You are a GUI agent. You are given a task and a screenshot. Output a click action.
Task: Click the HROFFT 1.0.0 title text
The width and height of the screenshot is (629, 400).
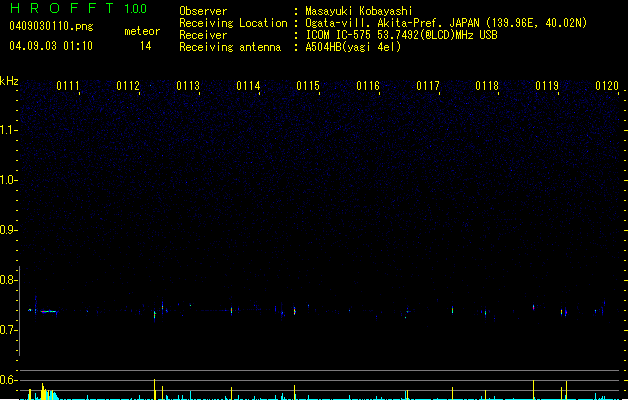(x=79, y=8)
